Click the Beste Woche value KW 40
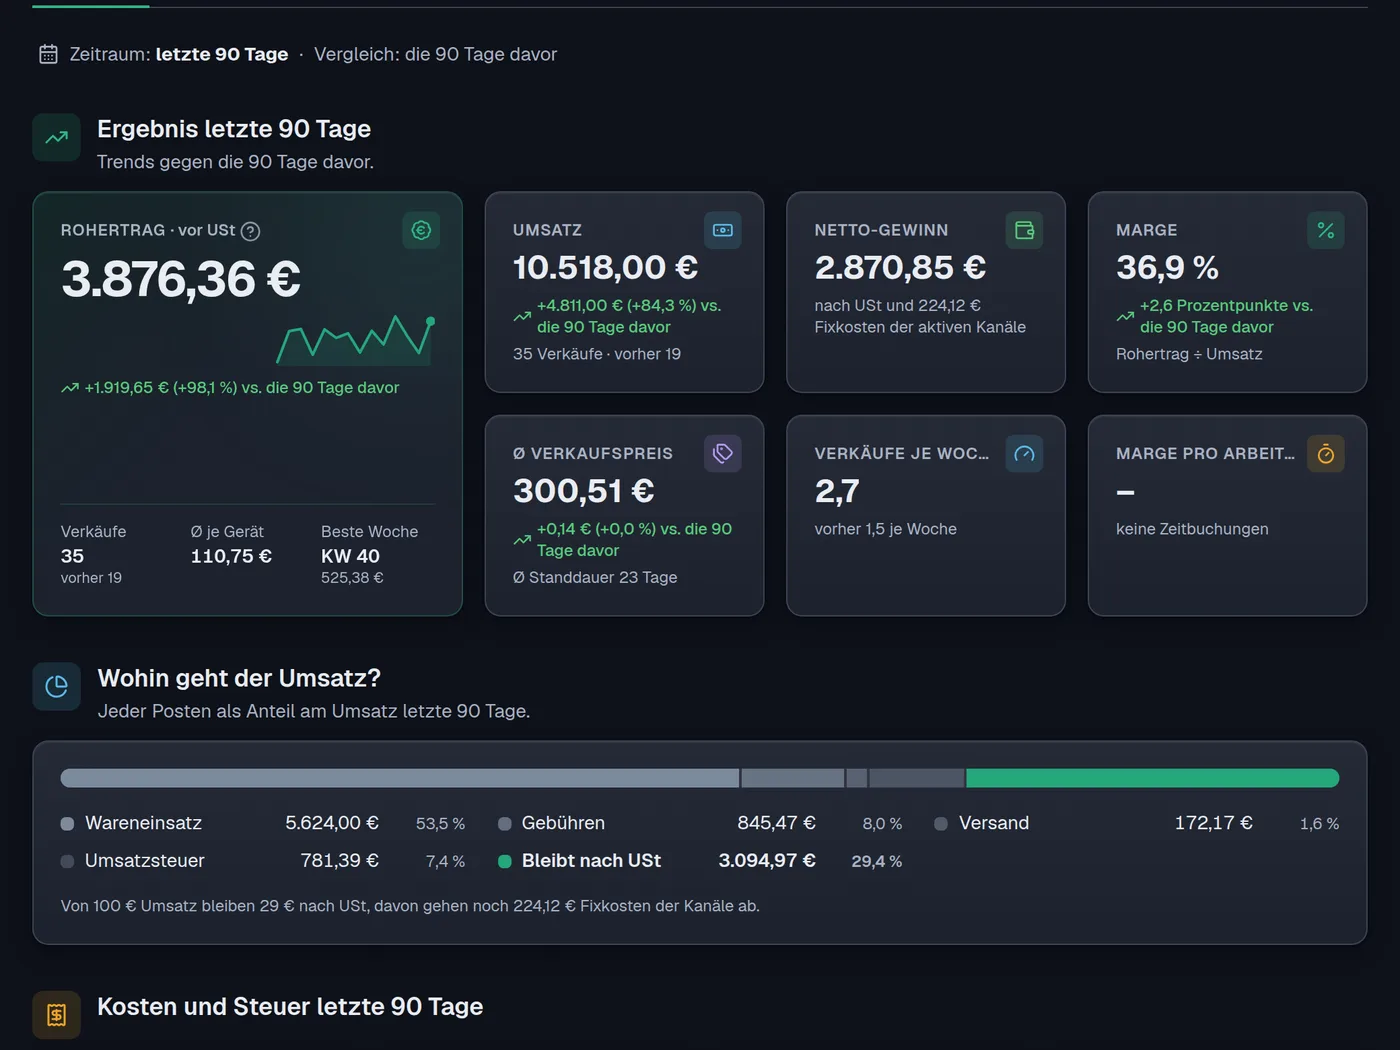Image resolution: width=1400 pixels, height=1050 pixels. [x=350, y=556]
